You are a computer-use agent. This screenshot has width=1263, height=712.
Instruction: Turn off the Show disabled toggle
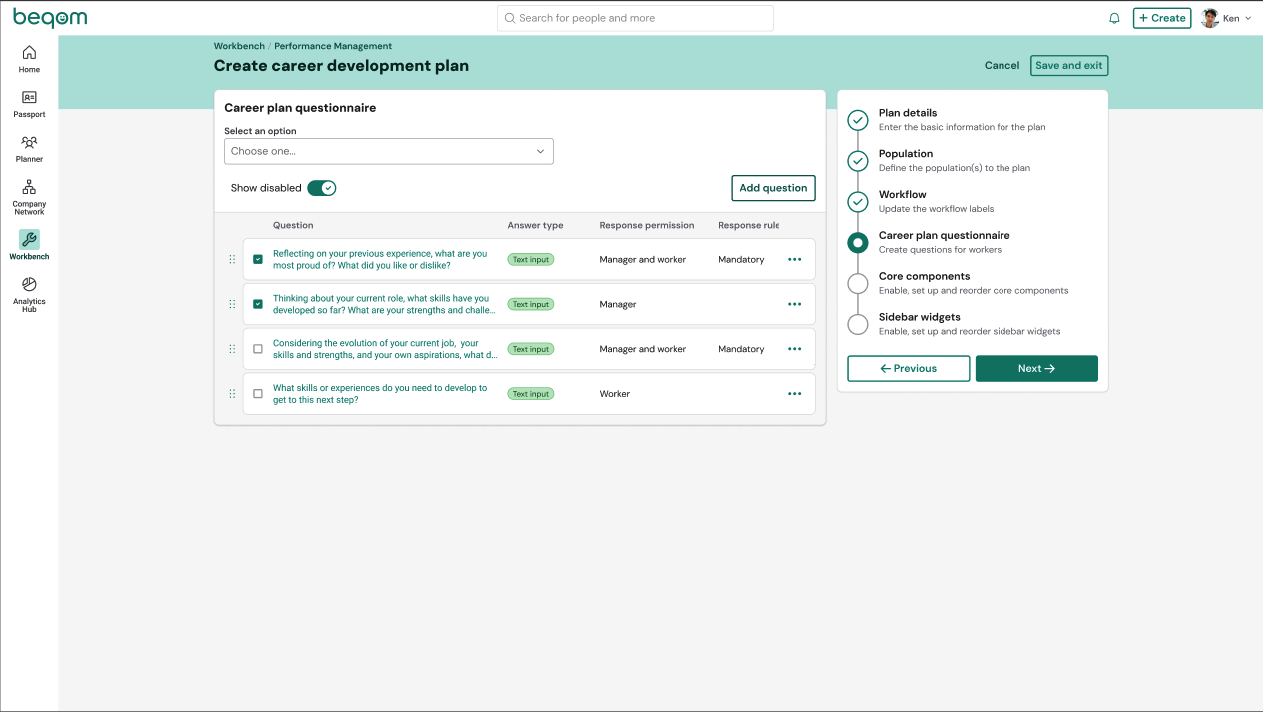(x=321, y=188)
